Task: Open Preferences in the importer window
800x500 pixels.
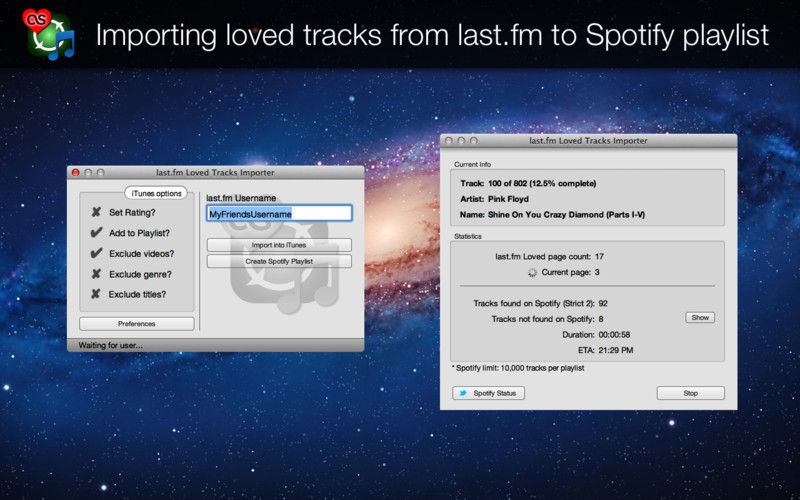Action: [137, 323]
